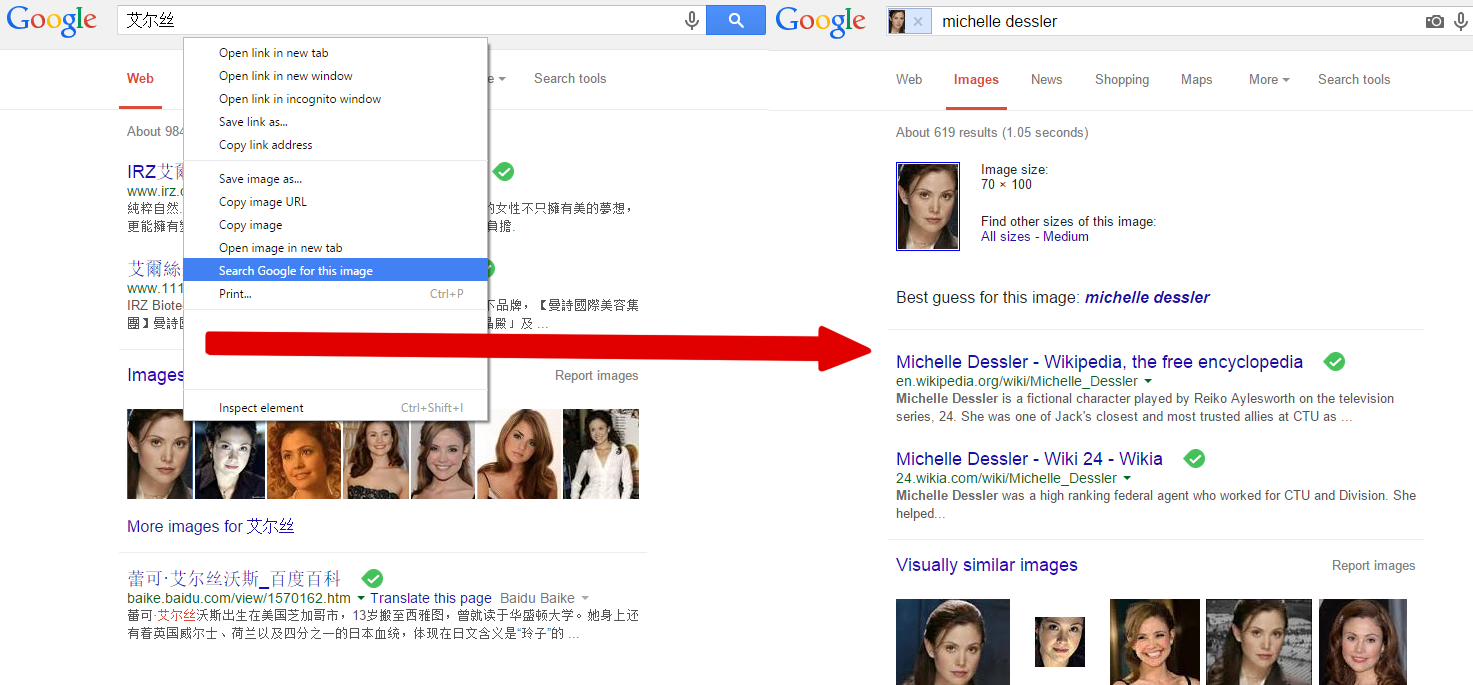Viewport: 1473px width, 685px height.
Task: Select "Search Google for this image" menu item
Action: click(x=296, y=271)
